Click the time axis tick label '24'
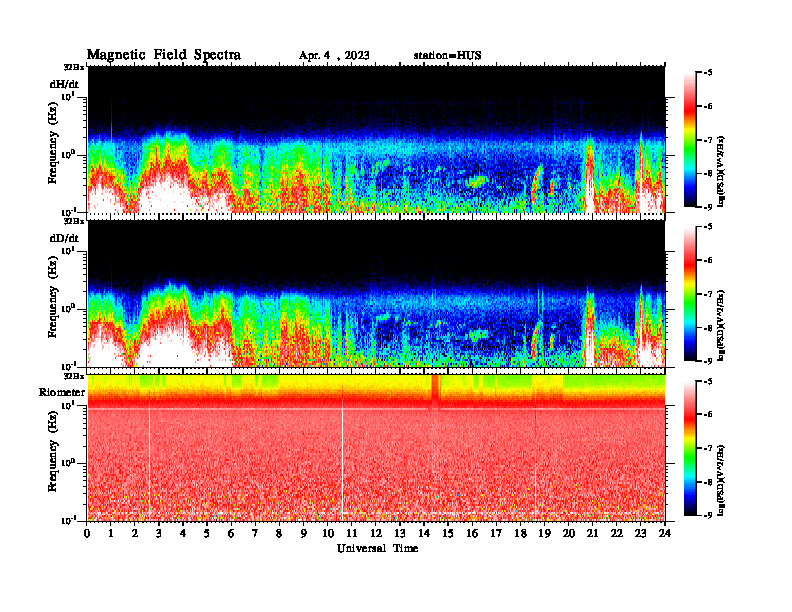Image resolution: width=792 pixels, height=612 pixels. pyautogui.click(x=665, y=534)
